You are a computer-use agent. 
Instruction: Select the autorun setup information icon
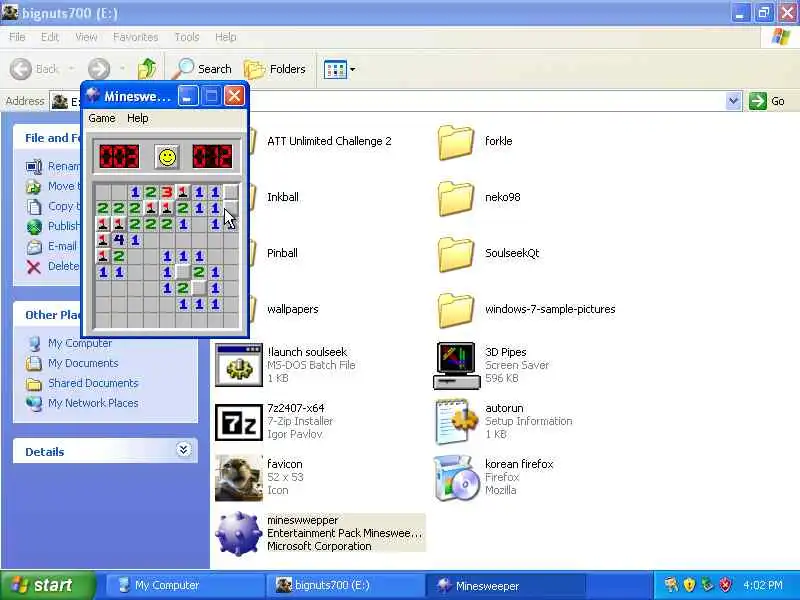tap(456, 421)
